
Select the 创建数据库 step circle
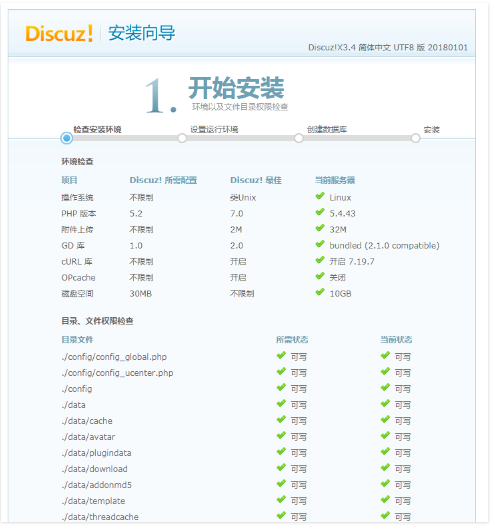[x=299, y=138]
